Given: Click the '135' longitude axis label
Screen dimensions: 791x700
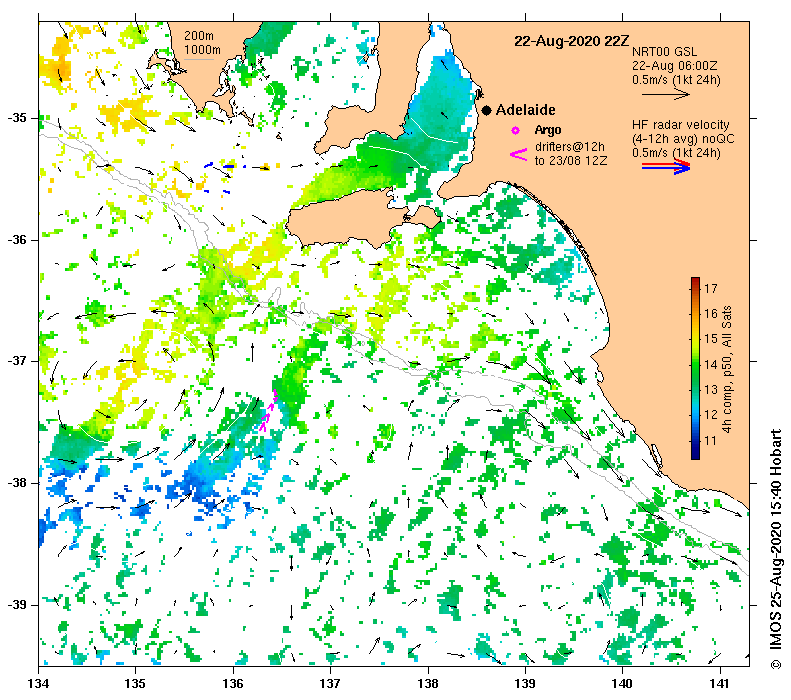Looking at the screenshot, I should point(135,684).
